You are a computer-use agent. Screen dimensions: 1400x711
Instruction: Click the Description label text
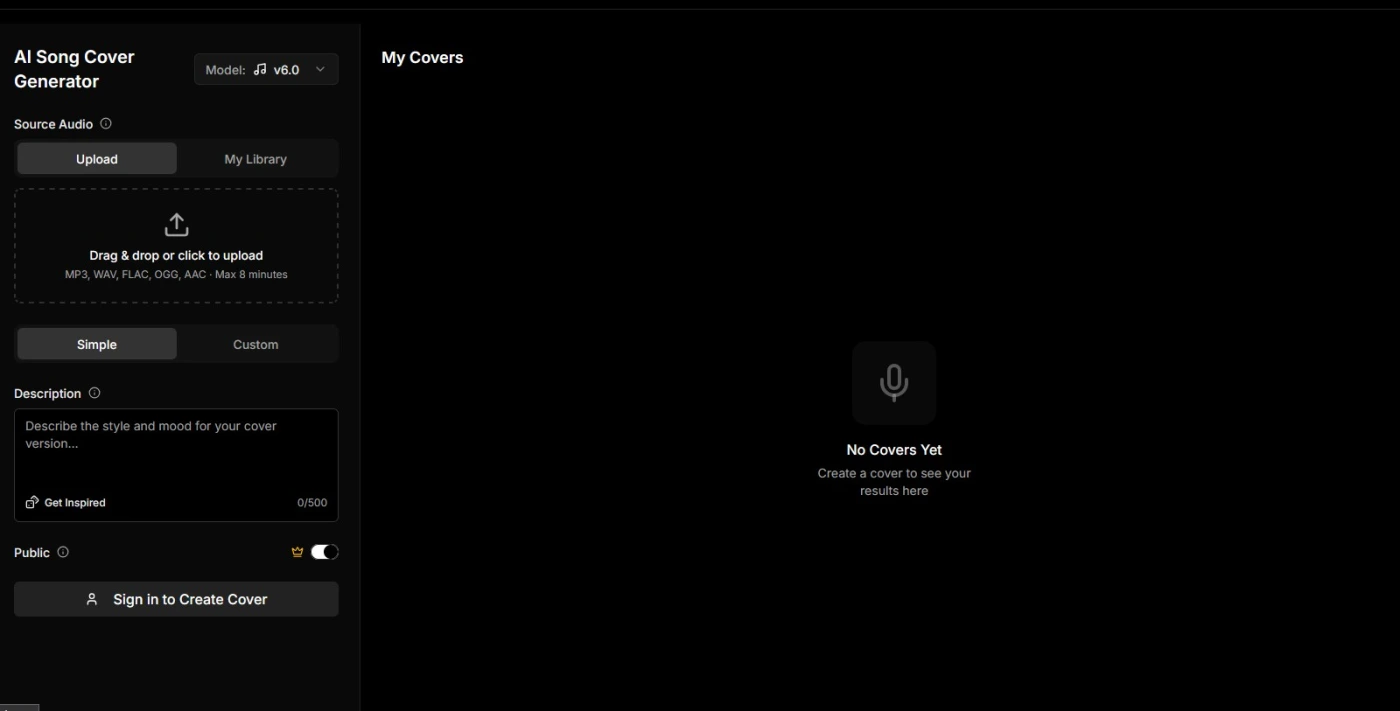(x=48, y=394)
